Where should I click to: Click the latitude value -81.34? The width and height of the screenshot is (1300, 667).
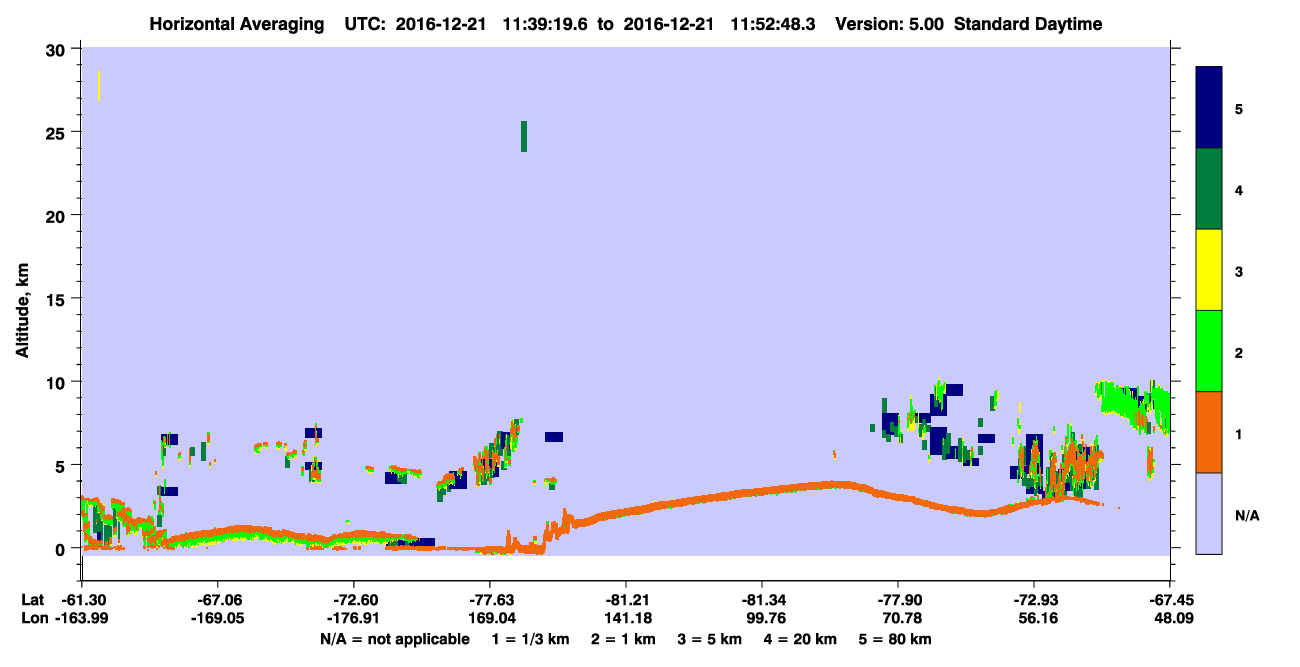pyautogui.click(x=762, y=600)
